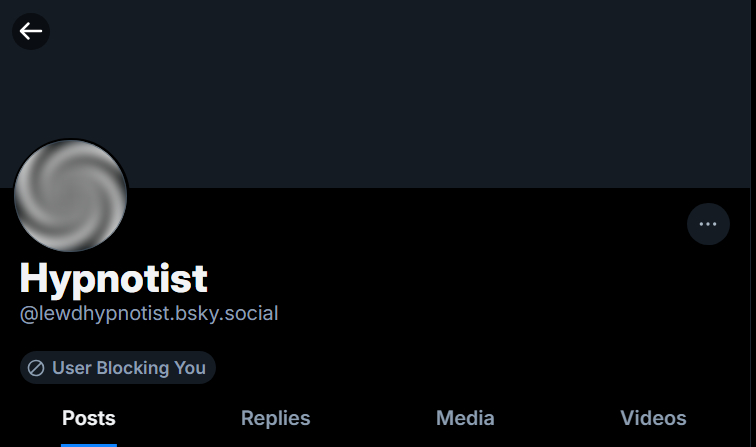Click the blocked circle-slash icon

36,368
